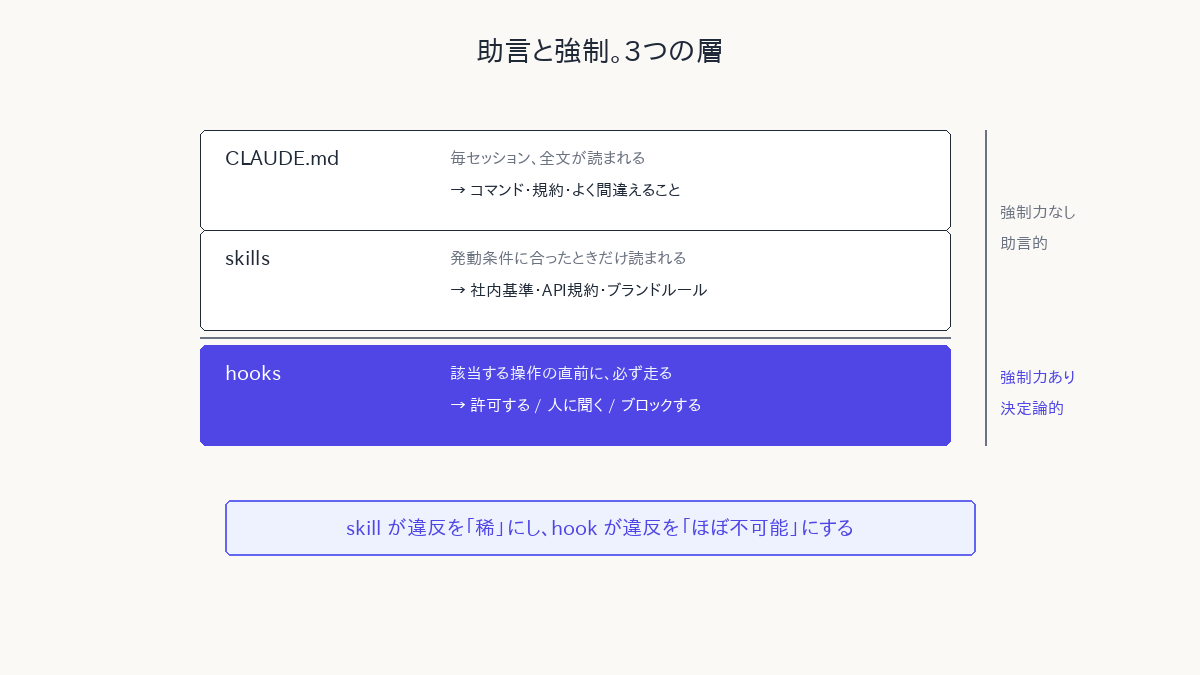
Task: Select the hooks layer label
Action: coord(253,373)
